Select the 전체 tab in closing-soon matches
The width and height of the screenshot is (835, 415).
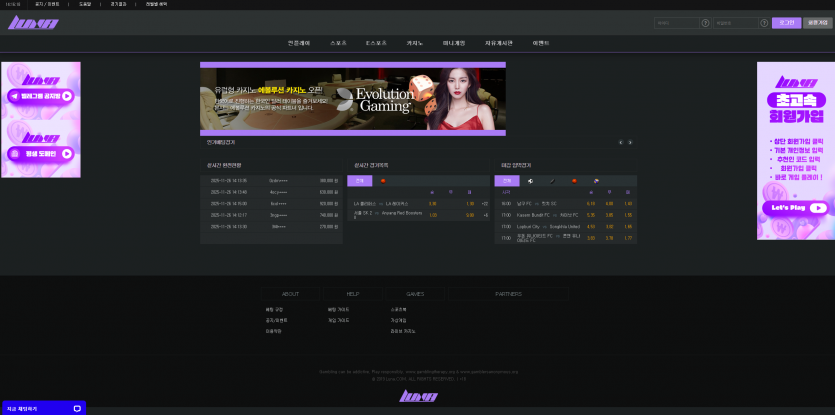coord(506,181)
